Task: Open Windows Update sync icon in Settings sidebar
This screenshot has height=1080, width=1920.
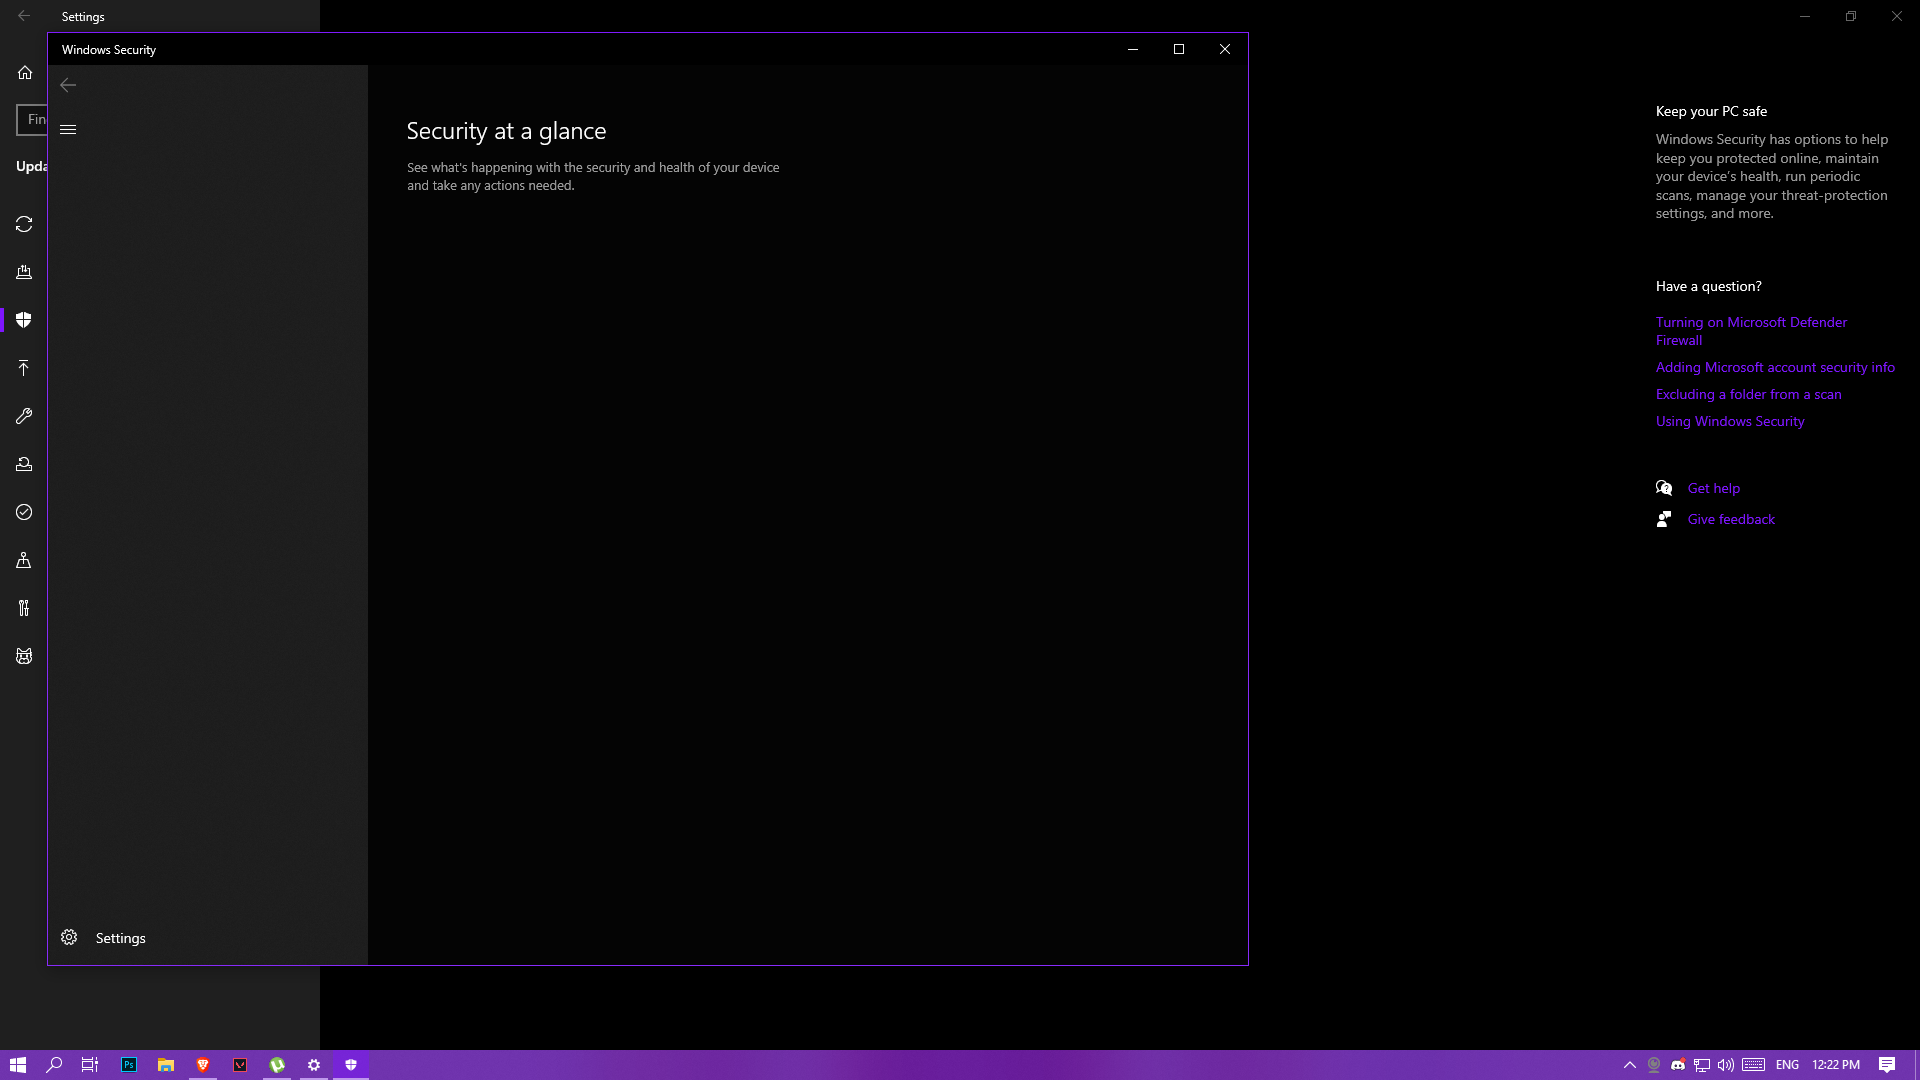Action: (24, 224)
